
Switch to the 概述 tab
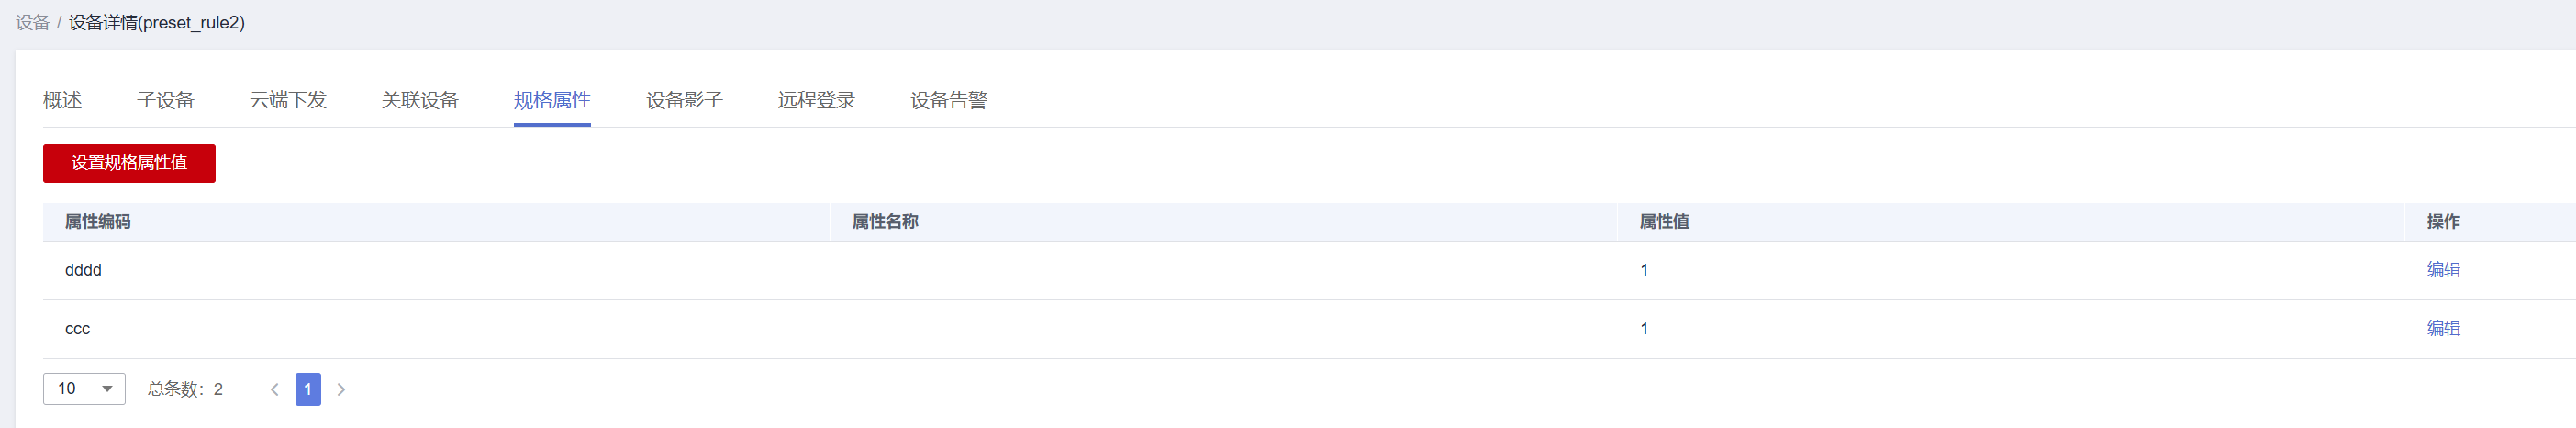click(62, 100)
